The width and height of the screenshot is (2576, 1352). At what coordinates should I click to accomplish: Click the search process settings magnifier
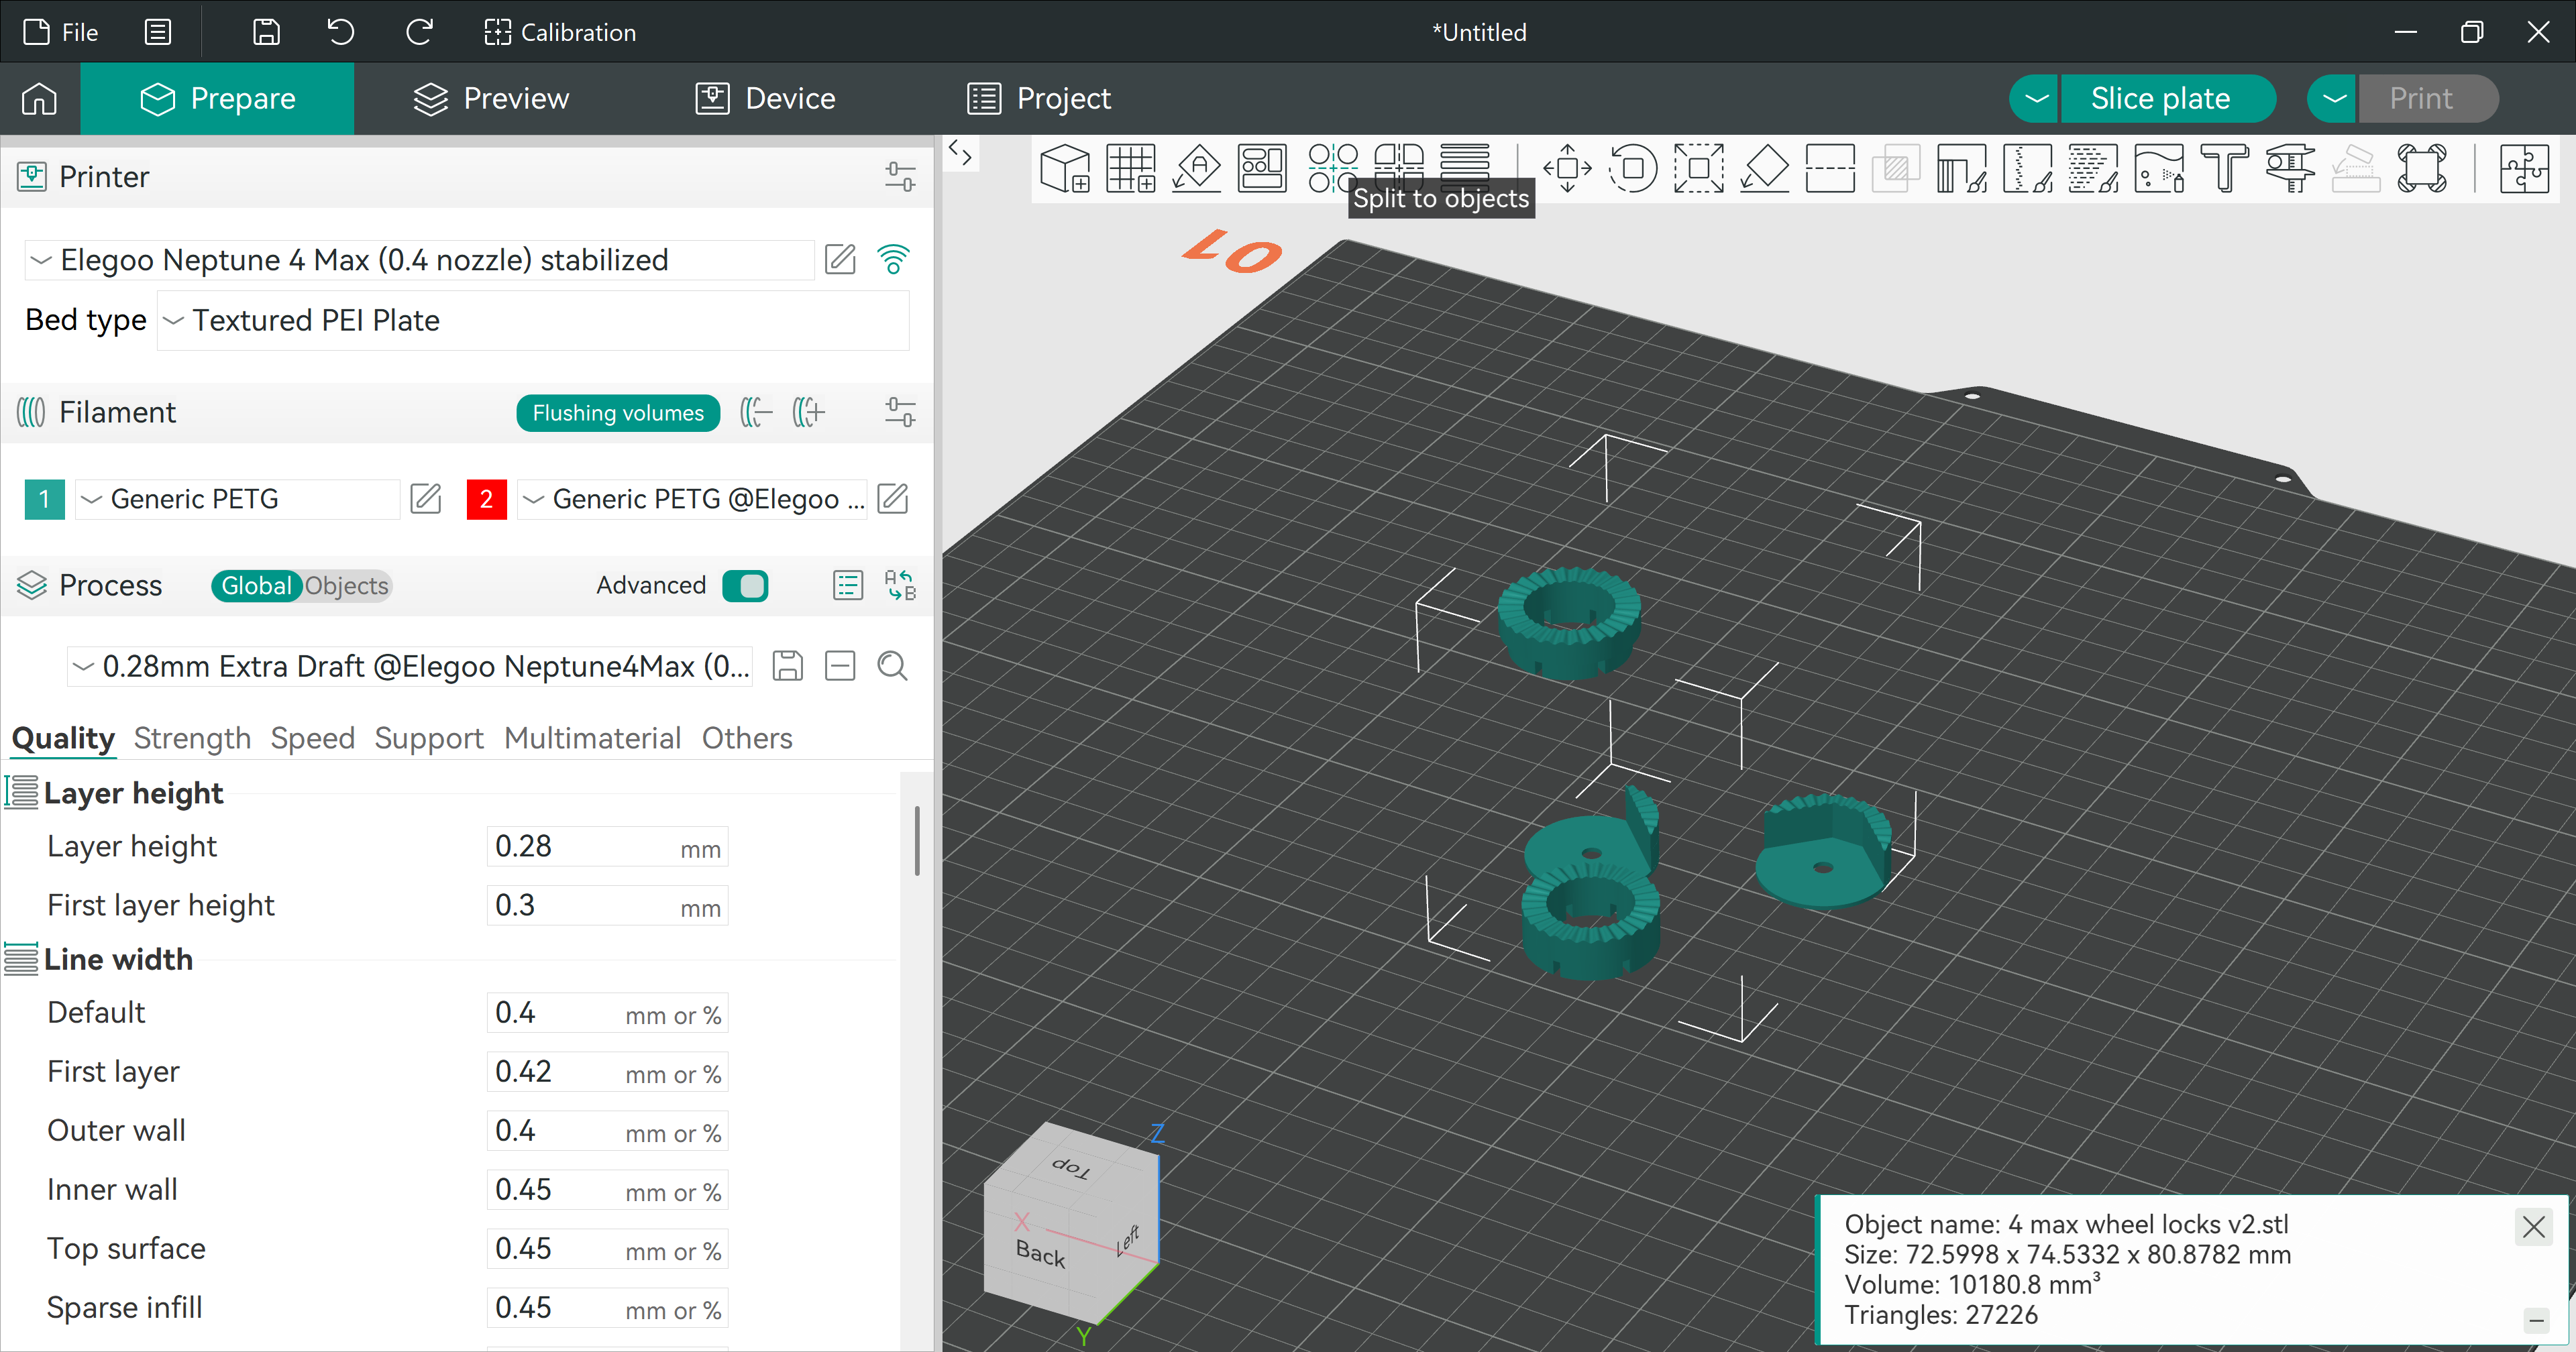892,666
